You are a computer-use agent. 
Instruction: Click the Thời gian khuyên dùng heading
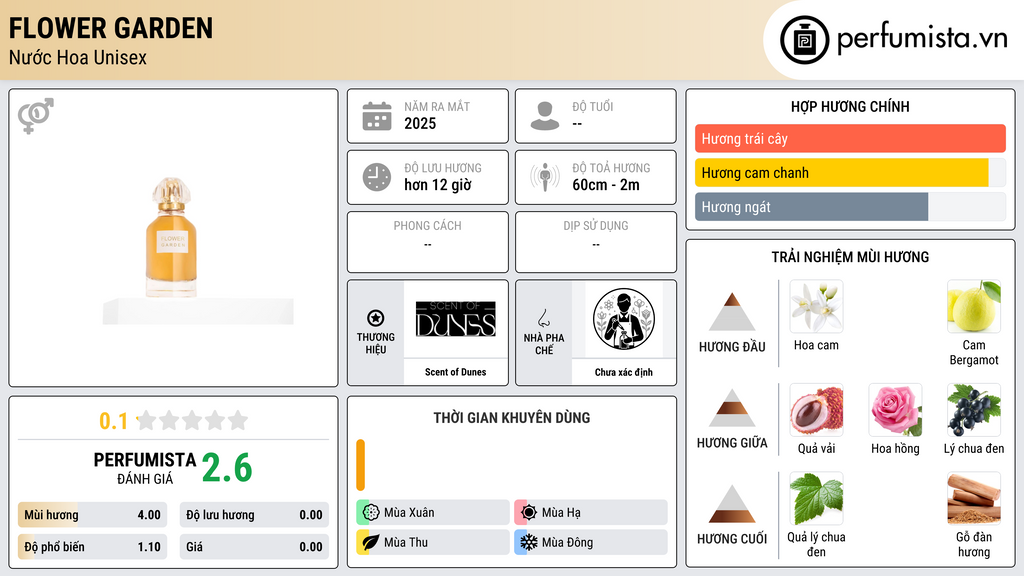tap(512, 418)
